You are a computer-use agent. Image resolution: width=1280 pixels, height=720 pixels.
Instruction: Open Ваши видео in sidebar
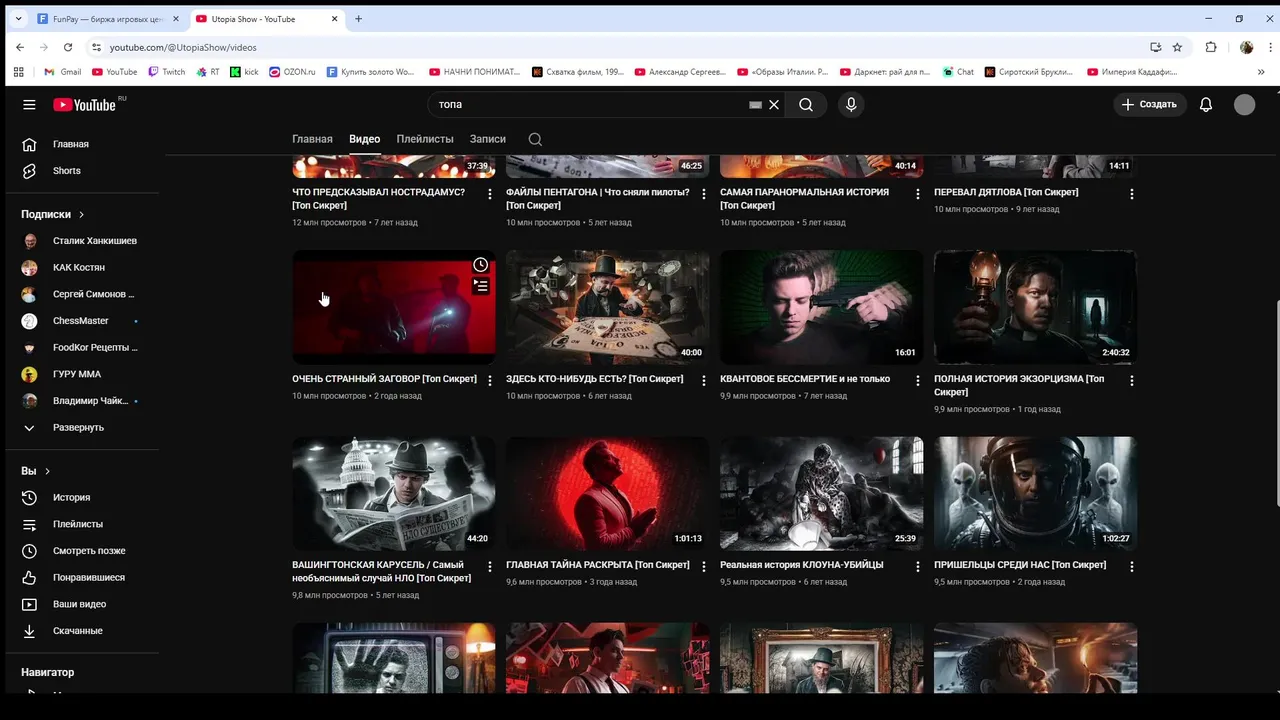click(x=80, y=604)
